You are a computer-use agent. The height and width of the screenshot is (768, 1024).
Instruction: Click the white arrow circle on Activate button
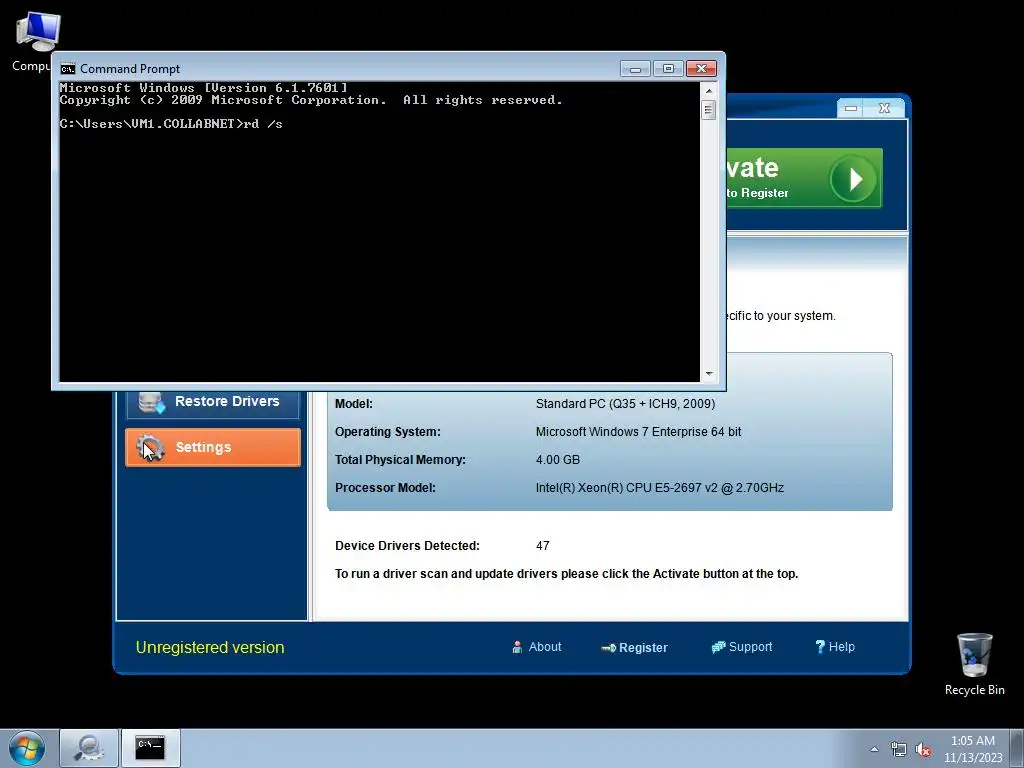[x=853, y=178]
